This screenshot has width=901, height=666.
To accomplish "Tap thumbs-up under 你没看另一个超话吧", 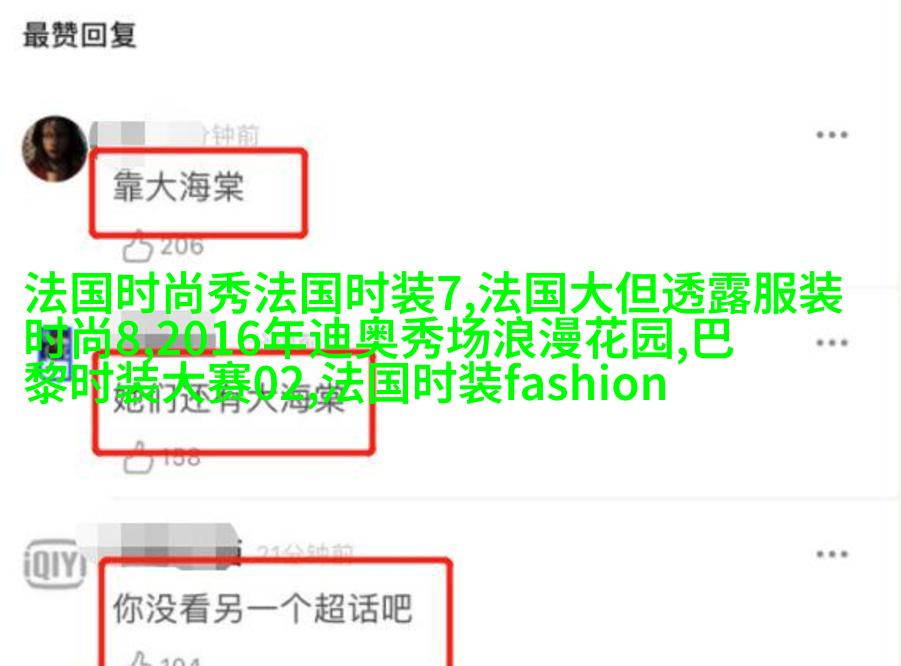I will click(x=138, y=659).
